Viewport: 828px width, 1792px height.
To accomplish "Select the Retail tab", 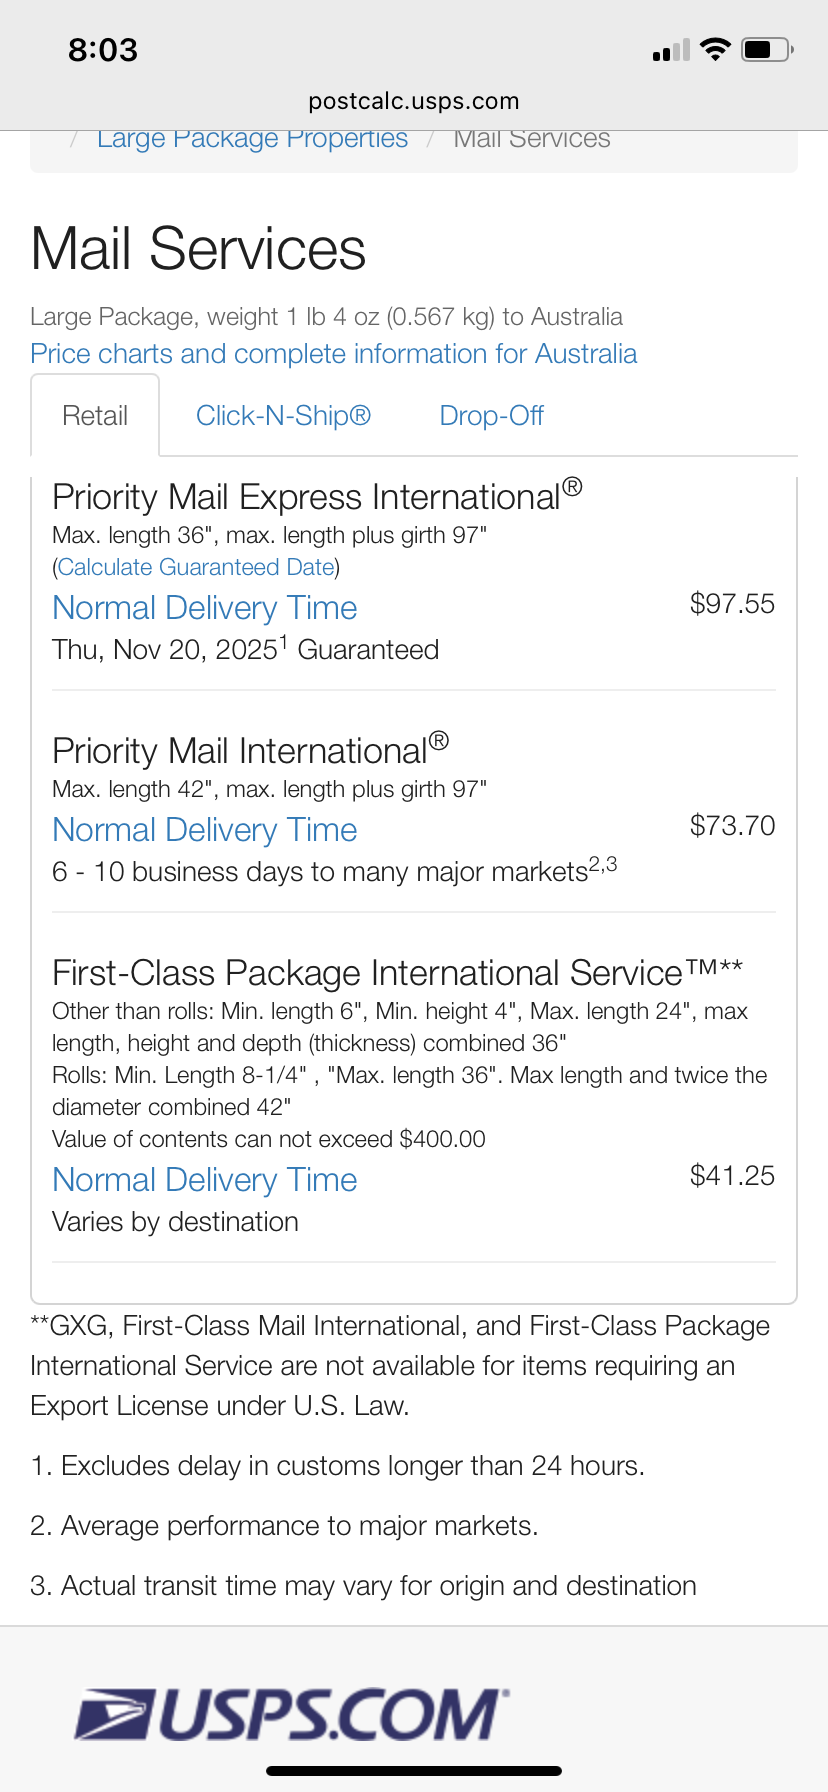I will point(95,416).
